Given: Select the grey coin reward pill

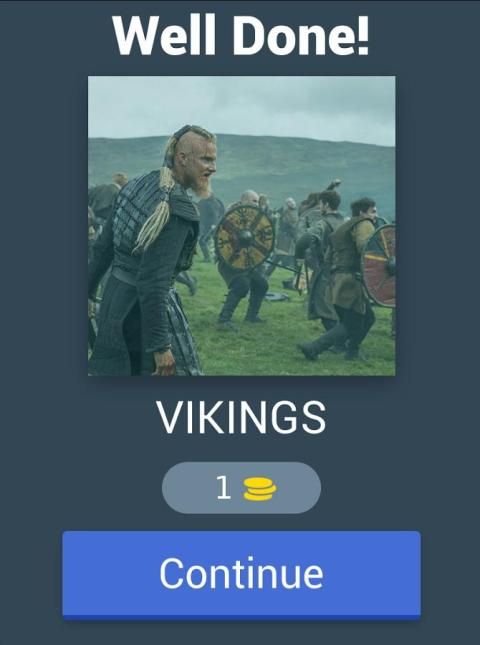Looking at the screenshot, I should click(x=241, y=488).
